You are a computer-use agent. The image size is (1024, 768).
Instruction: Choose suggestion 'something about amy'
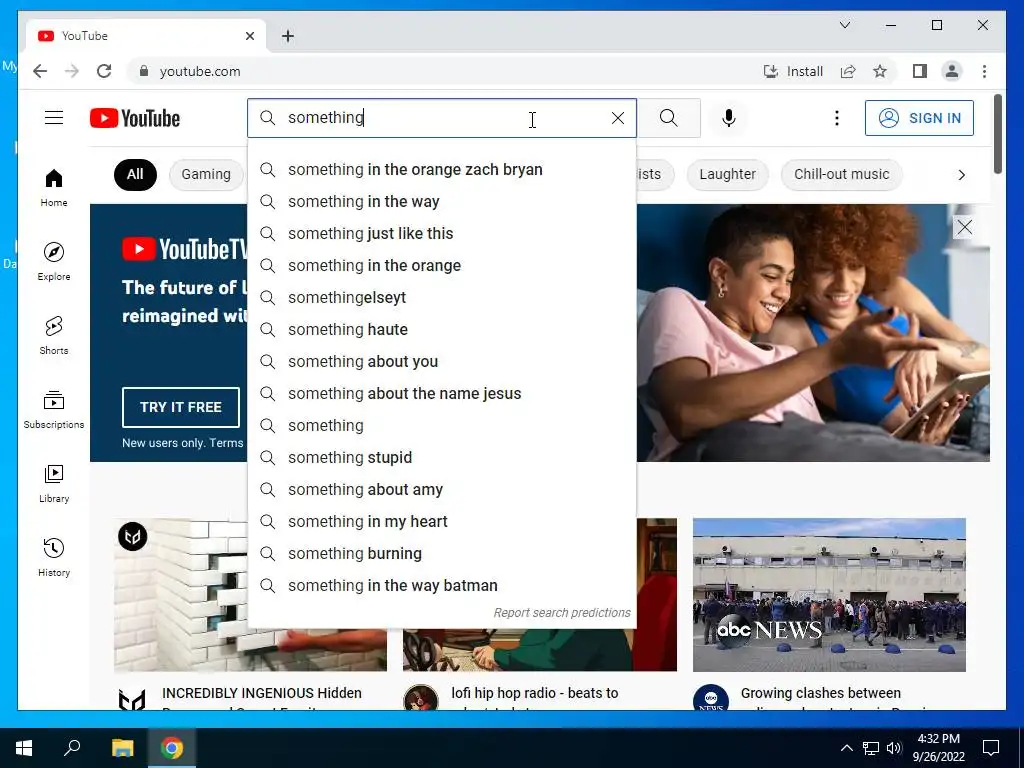(x=441, y=490)
